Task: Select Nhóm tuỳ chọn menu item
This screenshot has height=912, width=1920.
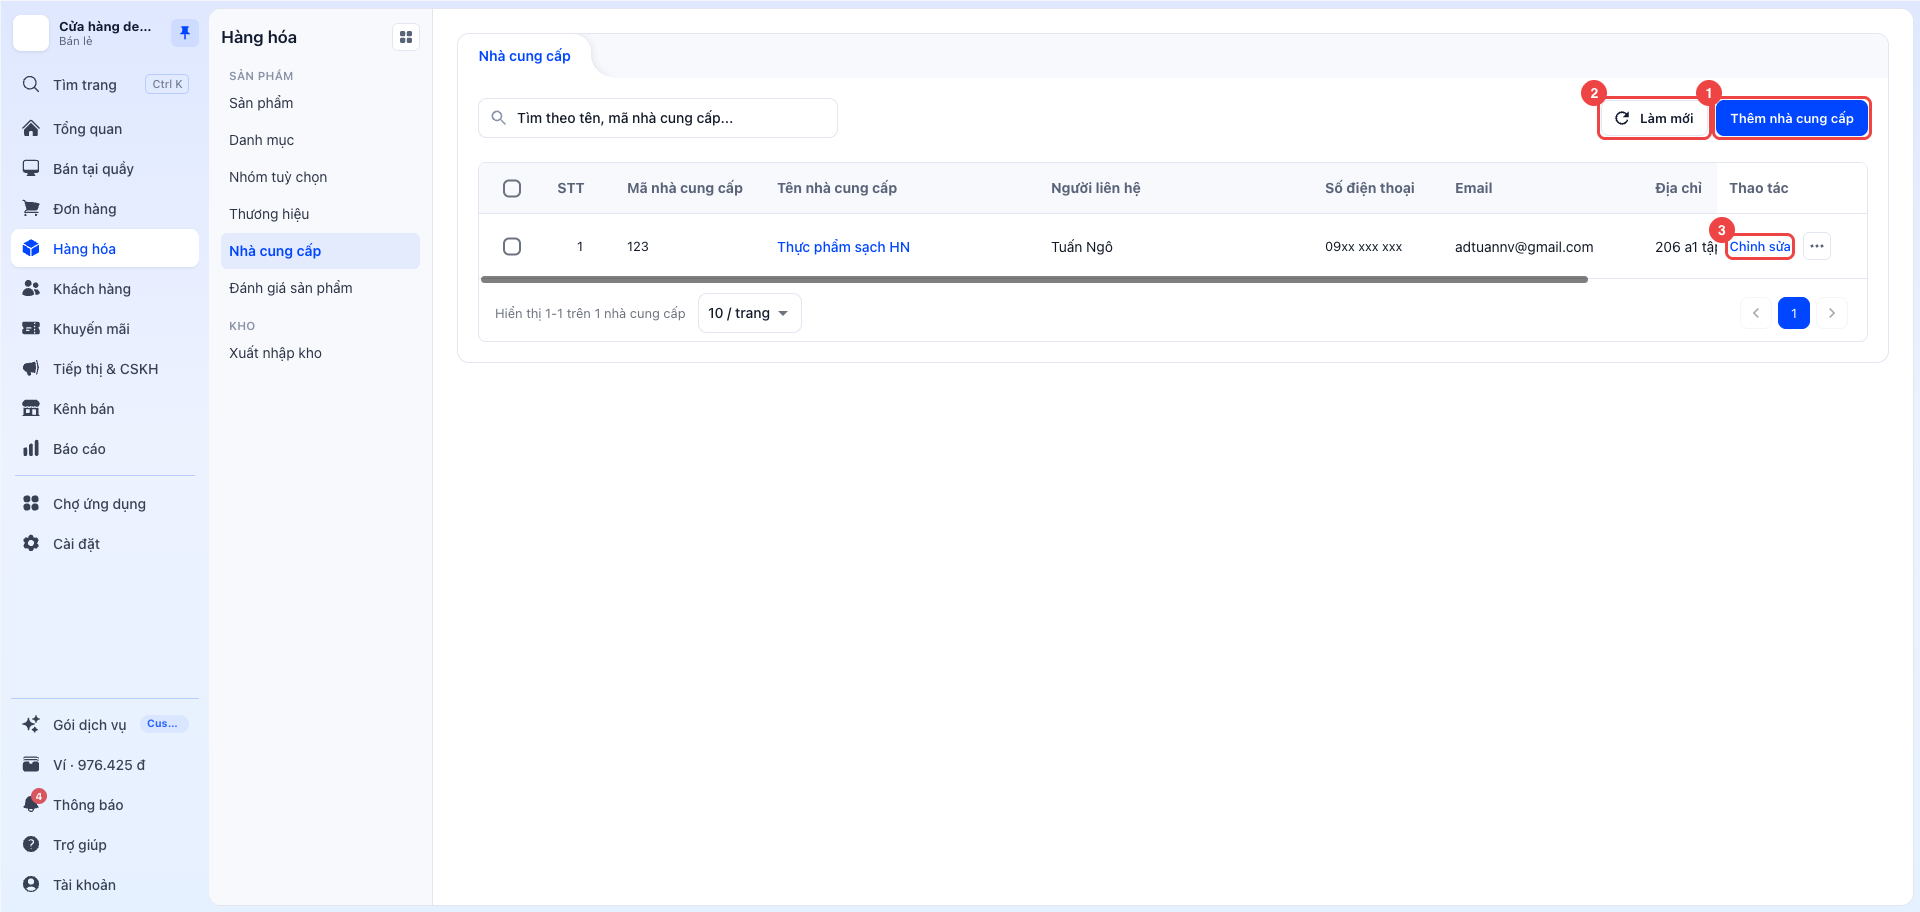Action: [320, 177]
